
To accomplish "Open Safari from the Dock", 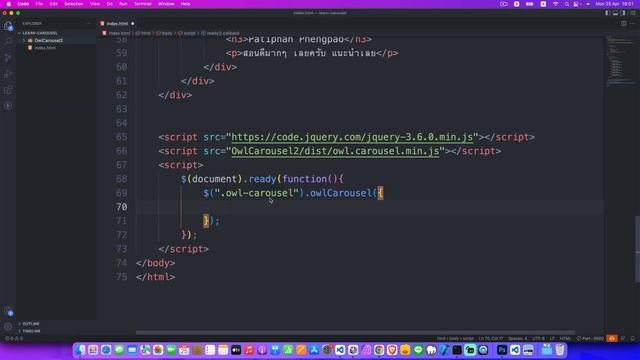I will (106, 350).
